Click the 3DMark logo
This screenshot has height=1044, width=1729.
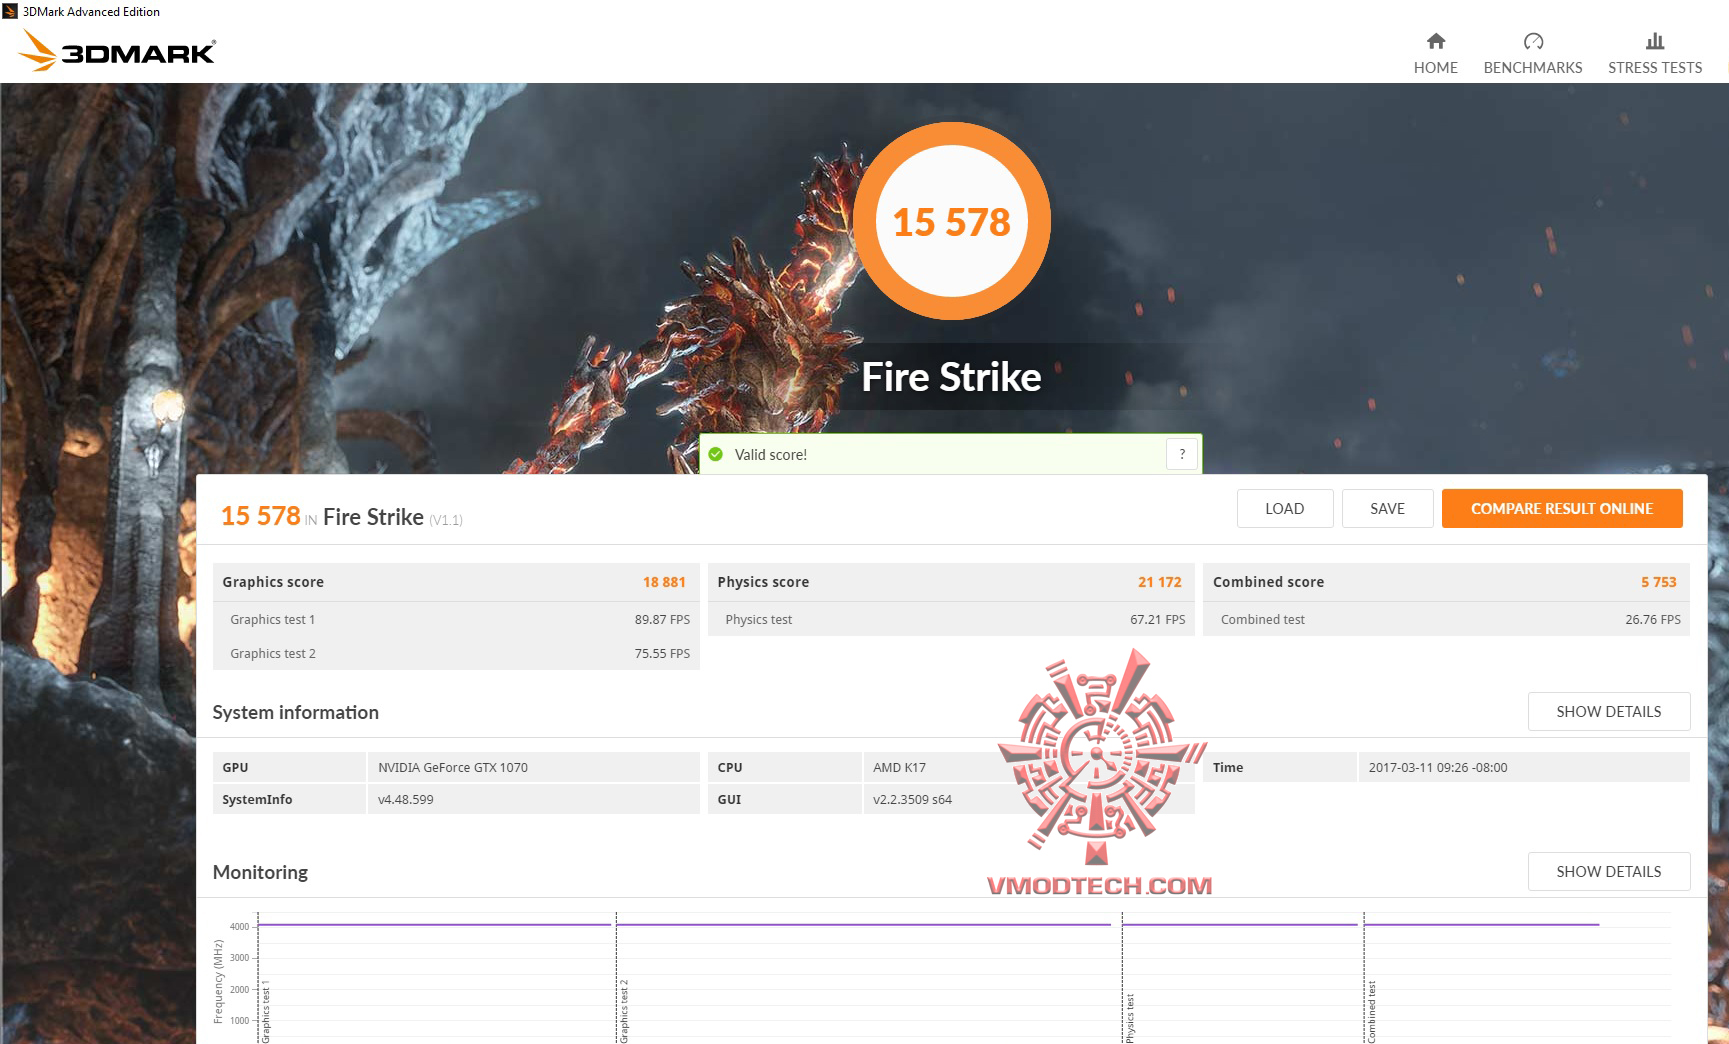[118, 51]
